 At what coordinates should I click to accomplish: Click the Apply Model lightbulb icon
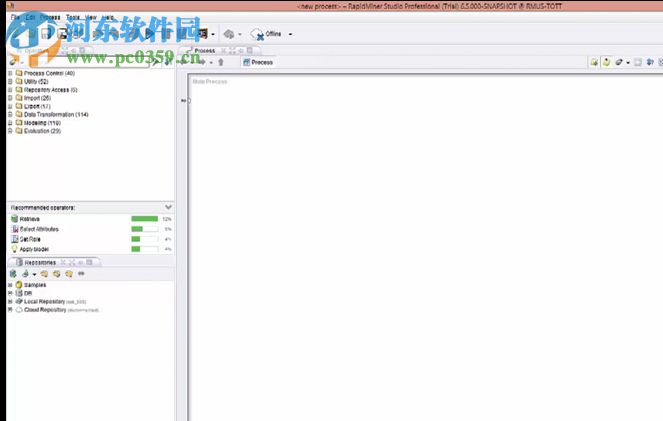(14, 249)
